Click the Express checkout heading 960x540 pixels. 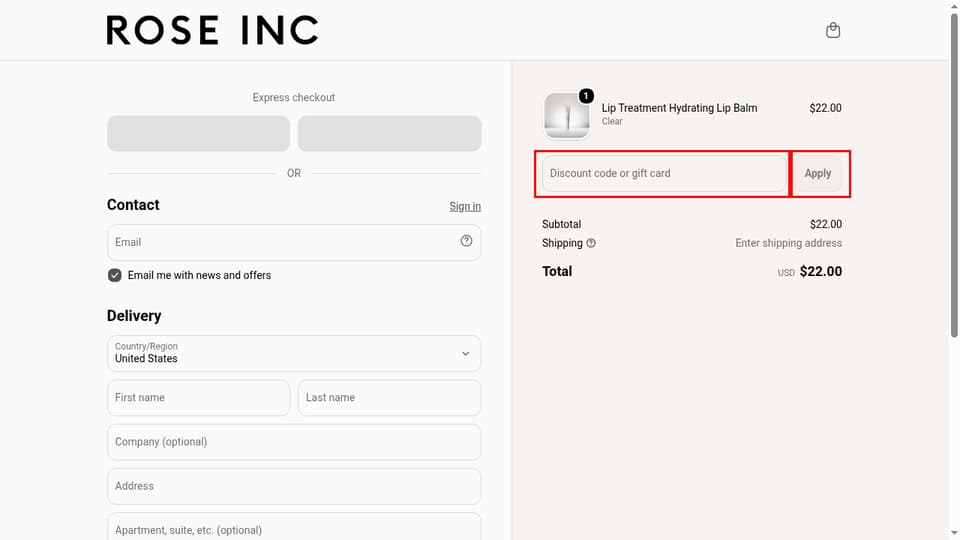tap(294, 97)
